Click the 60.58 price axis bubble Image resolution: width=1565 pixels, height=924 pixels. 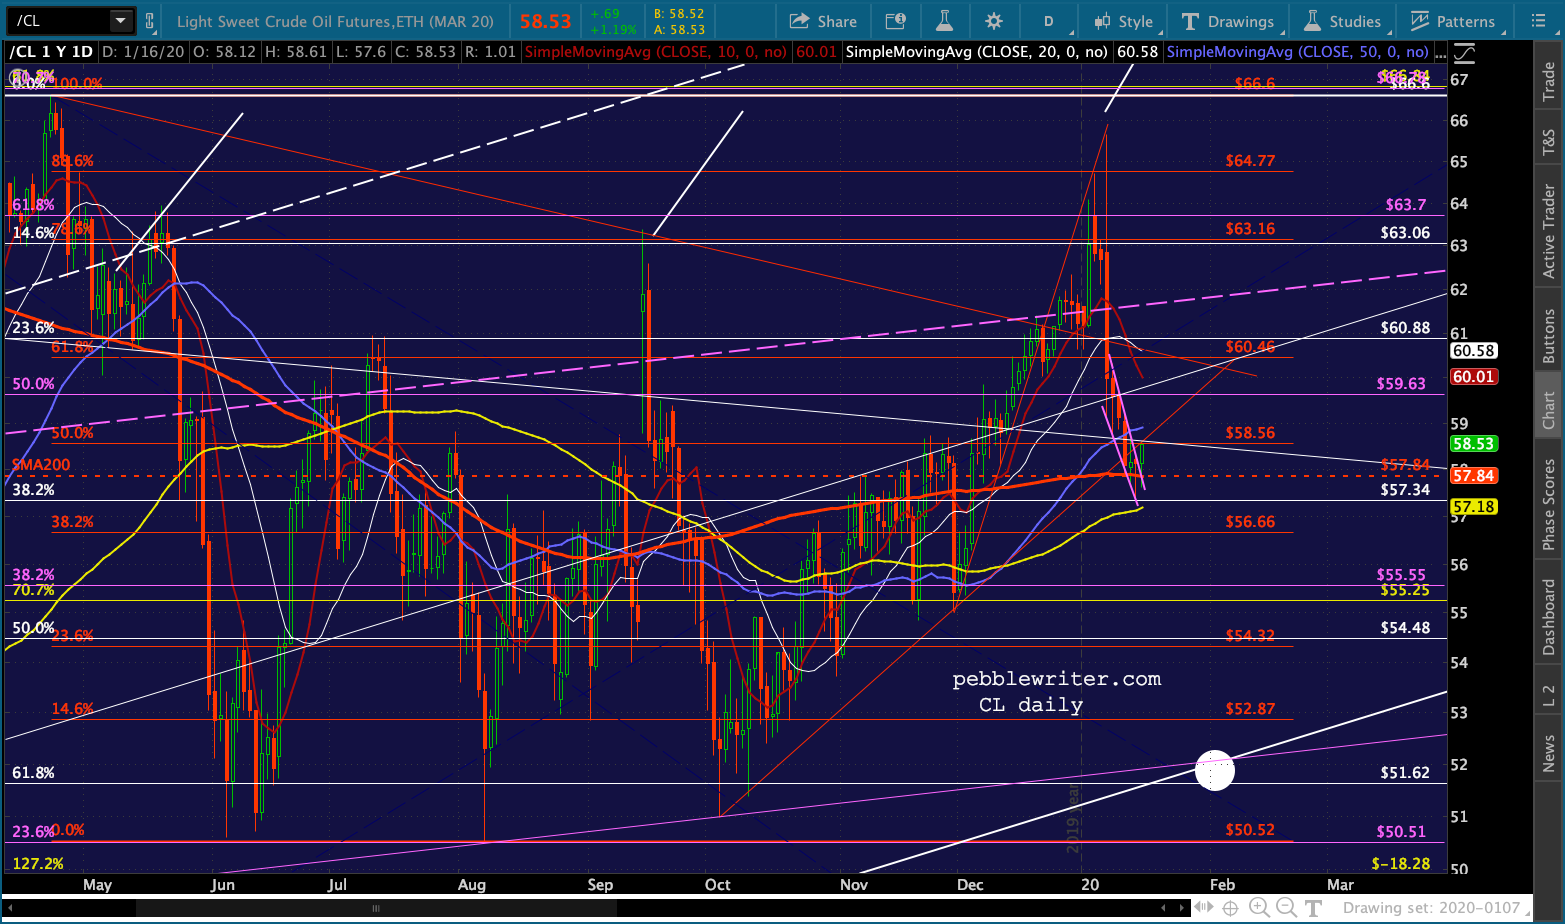(x=1474, y=351)
